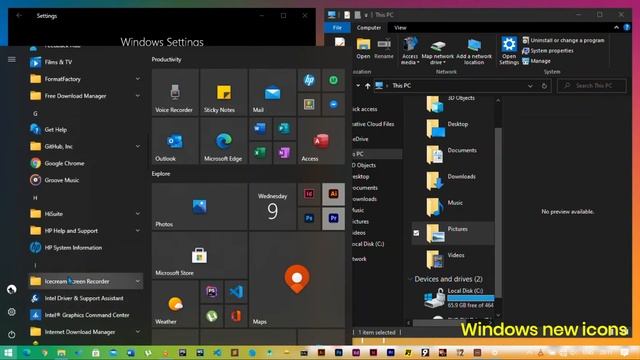Viewport: 640px width, 360px height.
Task: Expand the Internet Download Manager folder
Action: pos(138,332)
